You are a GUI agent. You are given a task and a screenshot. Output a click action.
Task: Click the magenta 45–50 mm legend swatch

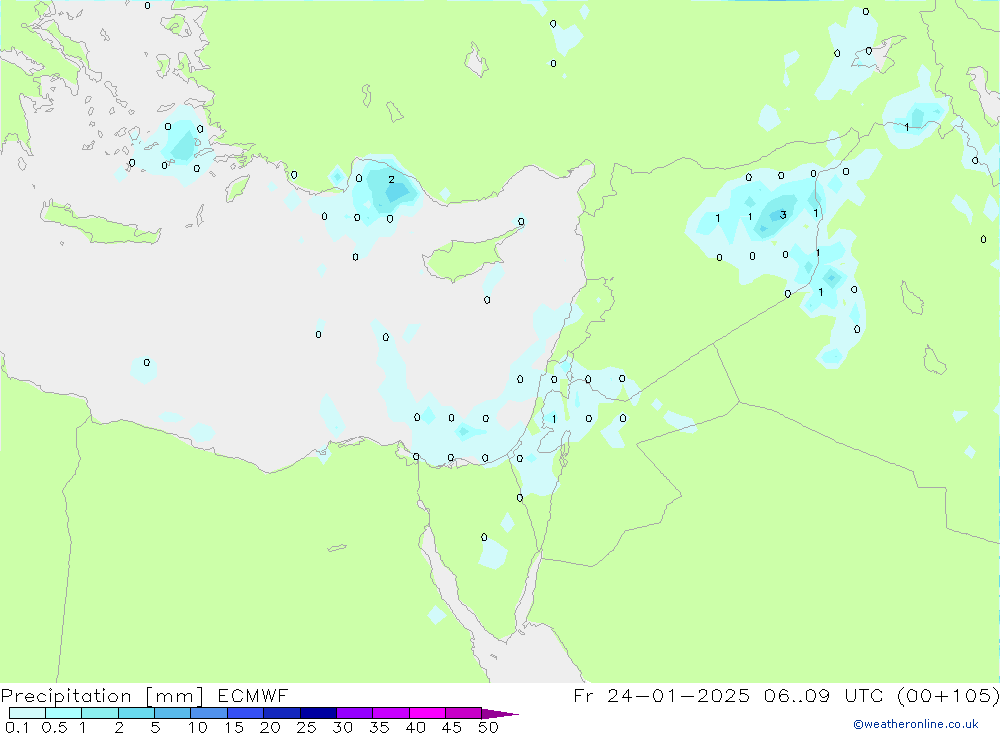click(463, 713)
